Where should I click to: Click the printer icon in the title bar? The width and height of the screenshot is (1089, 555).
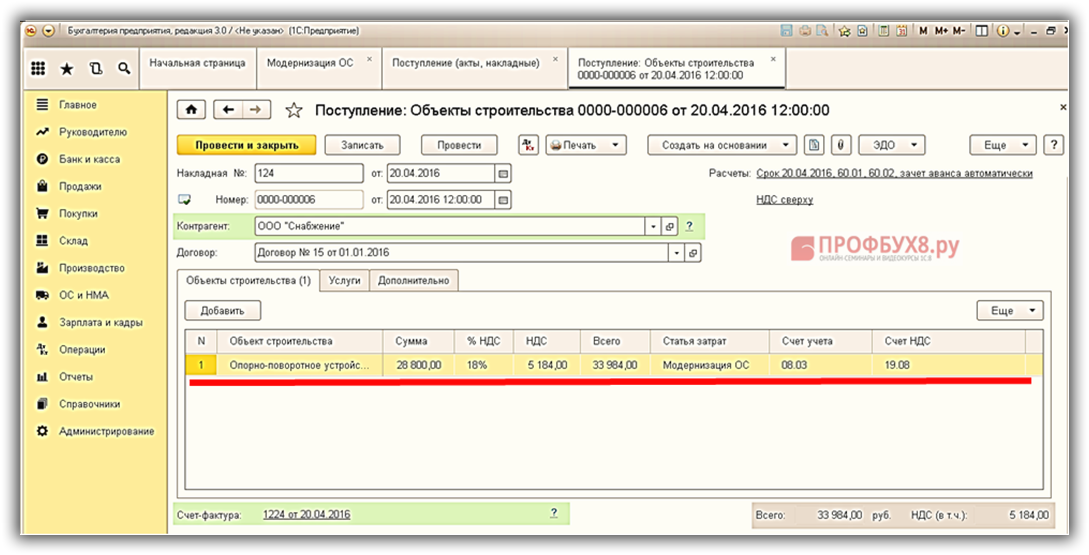(x=805, y=31)
